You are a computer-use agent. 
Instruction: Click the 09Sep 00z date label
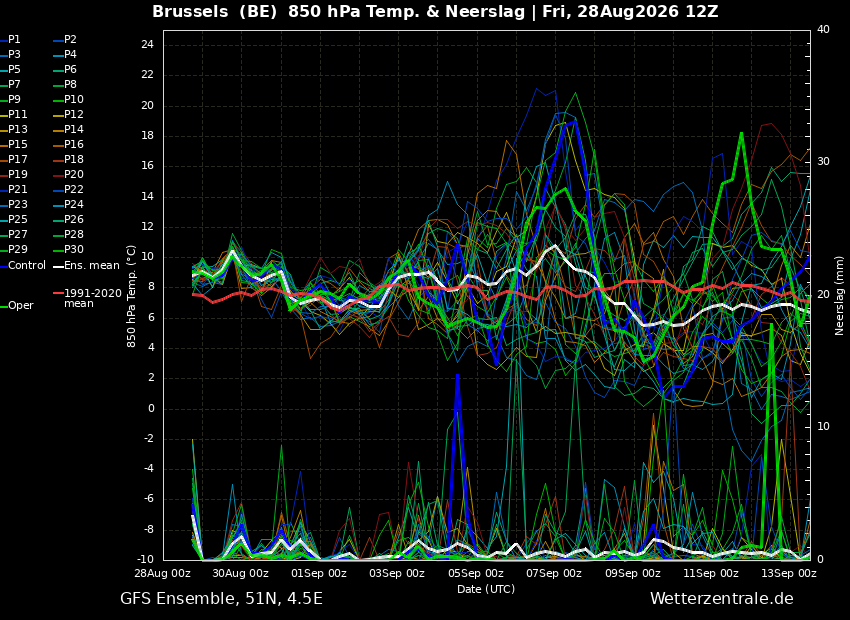tap(633, 573)
